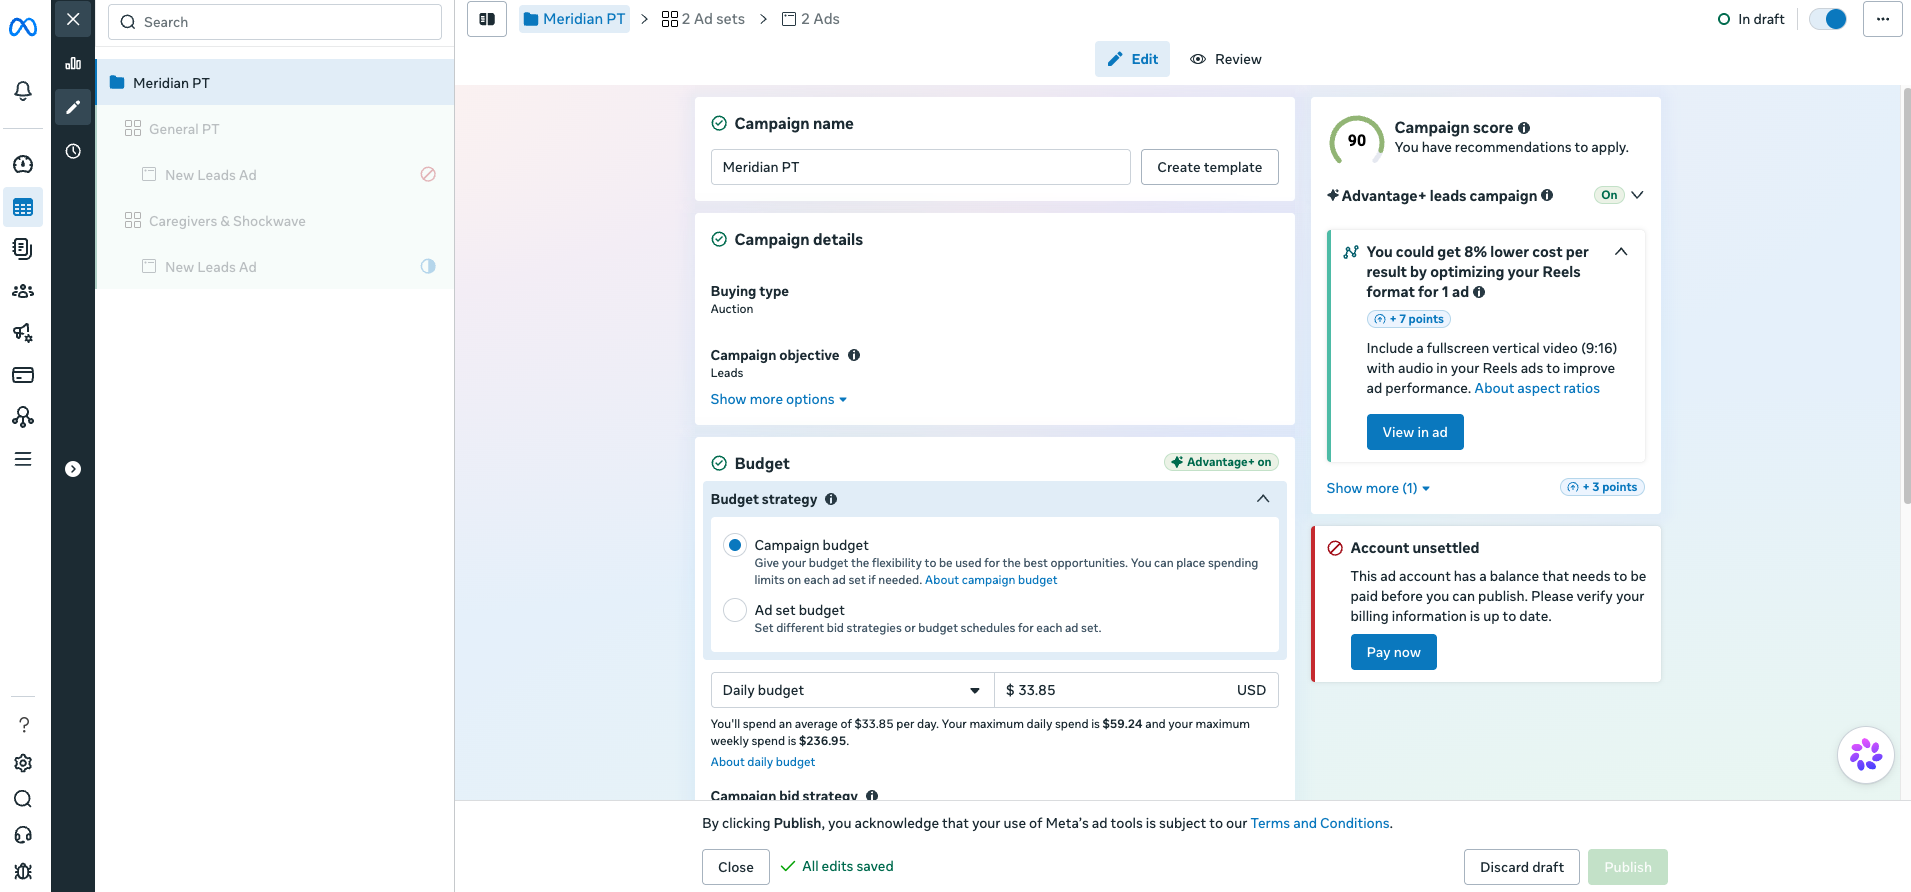This screenshot has height=892, width=1911.
Task: Click the Discard draft button
Action: [x=1521, y=867]
